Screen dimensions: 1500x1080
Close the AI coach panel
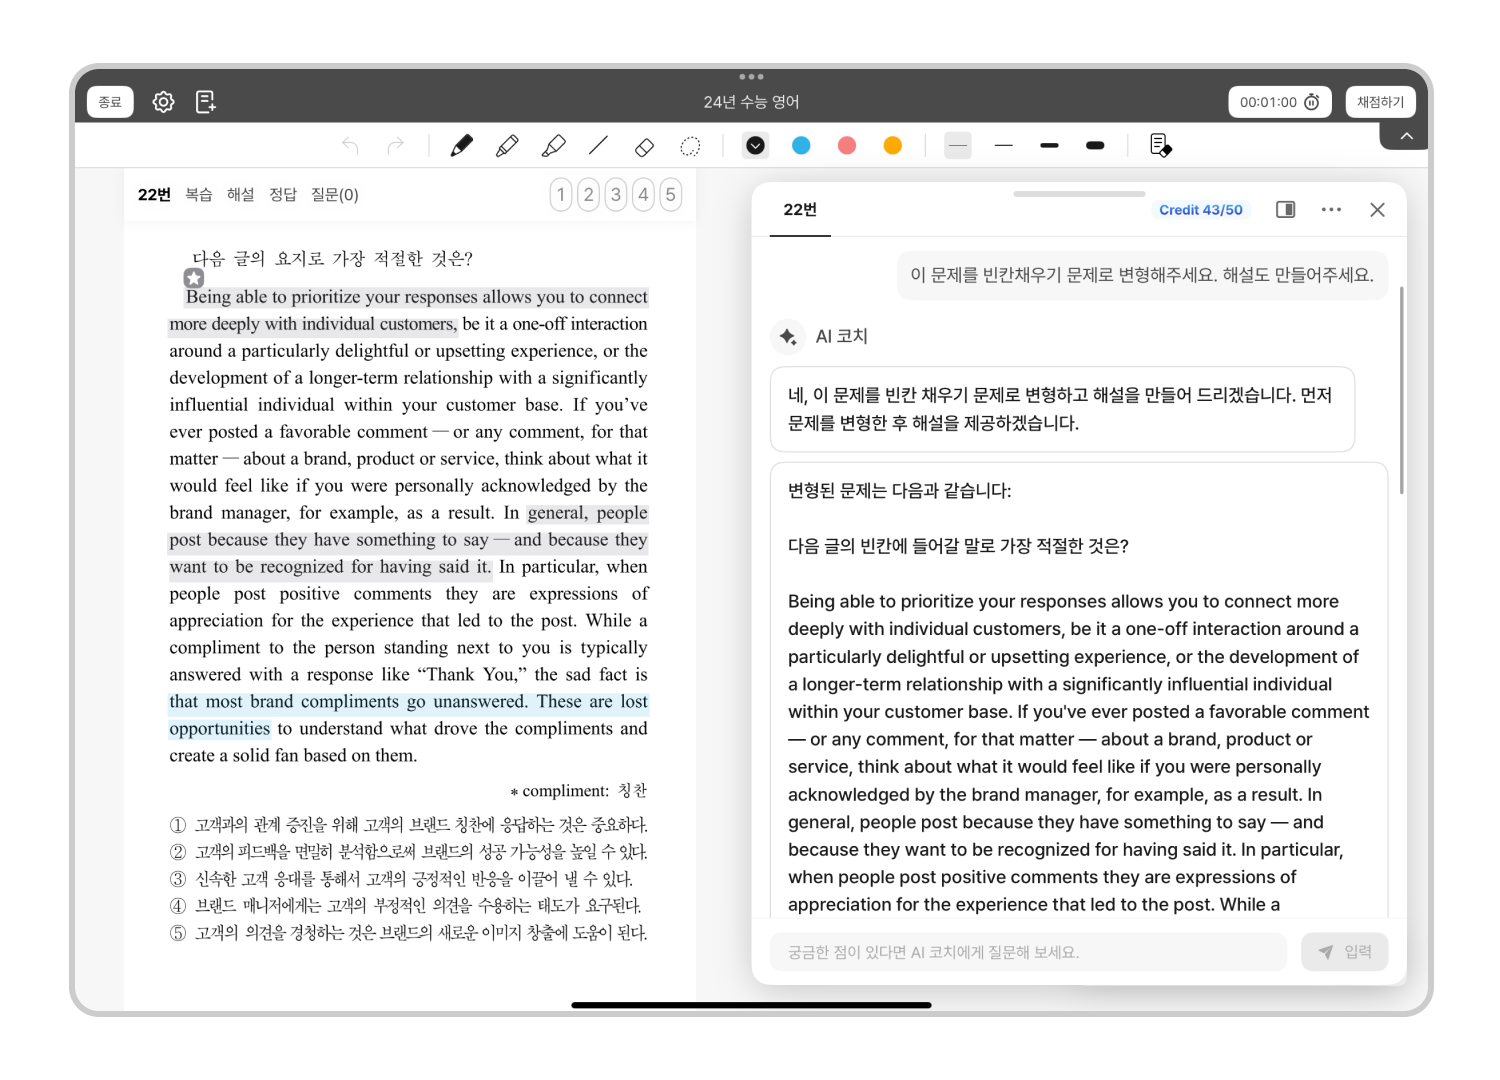pos(1377,209)
